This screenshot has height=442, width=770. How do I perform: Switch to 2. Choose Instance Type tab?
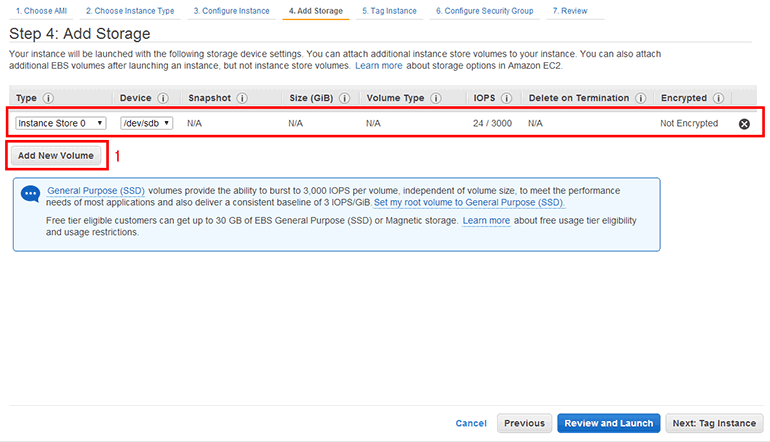tap(131, 11)
